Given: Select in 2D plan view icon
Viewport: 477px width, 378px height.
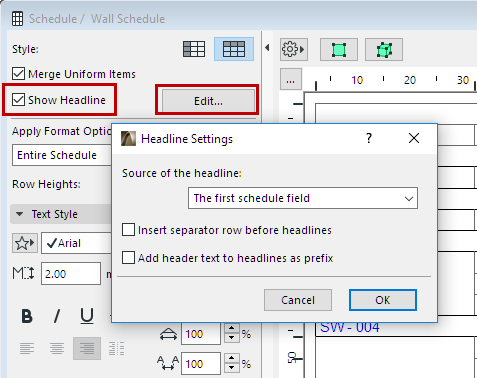Looking at the screenshot, I should (339, 49).
